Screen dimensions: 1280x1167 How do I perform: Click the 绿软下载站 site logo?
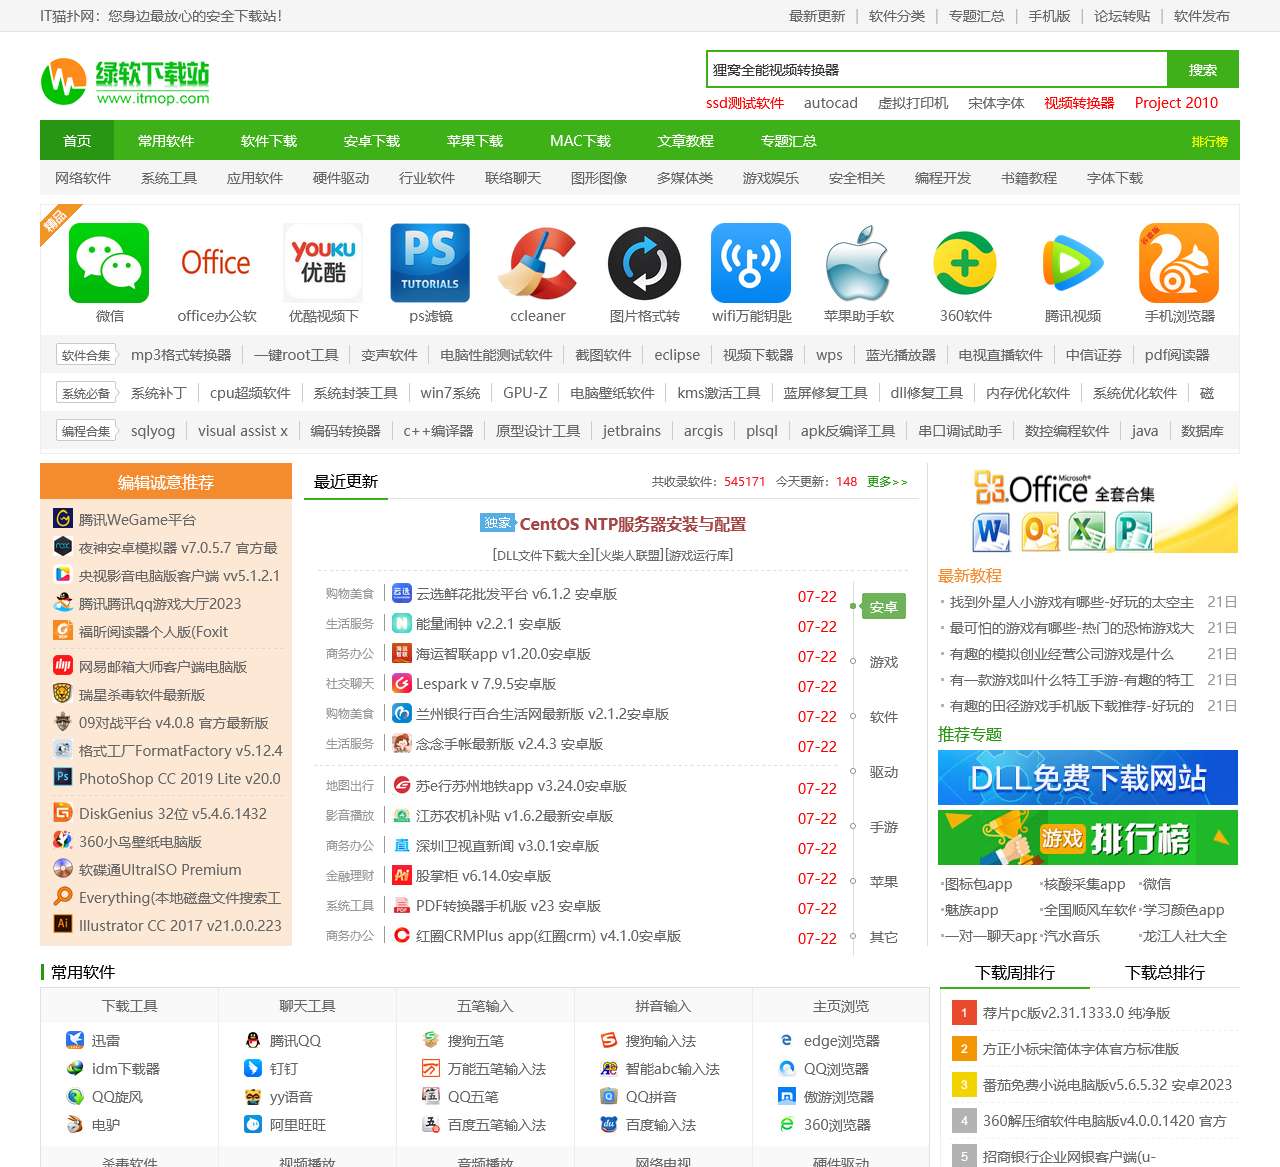(x=126, y=81)
